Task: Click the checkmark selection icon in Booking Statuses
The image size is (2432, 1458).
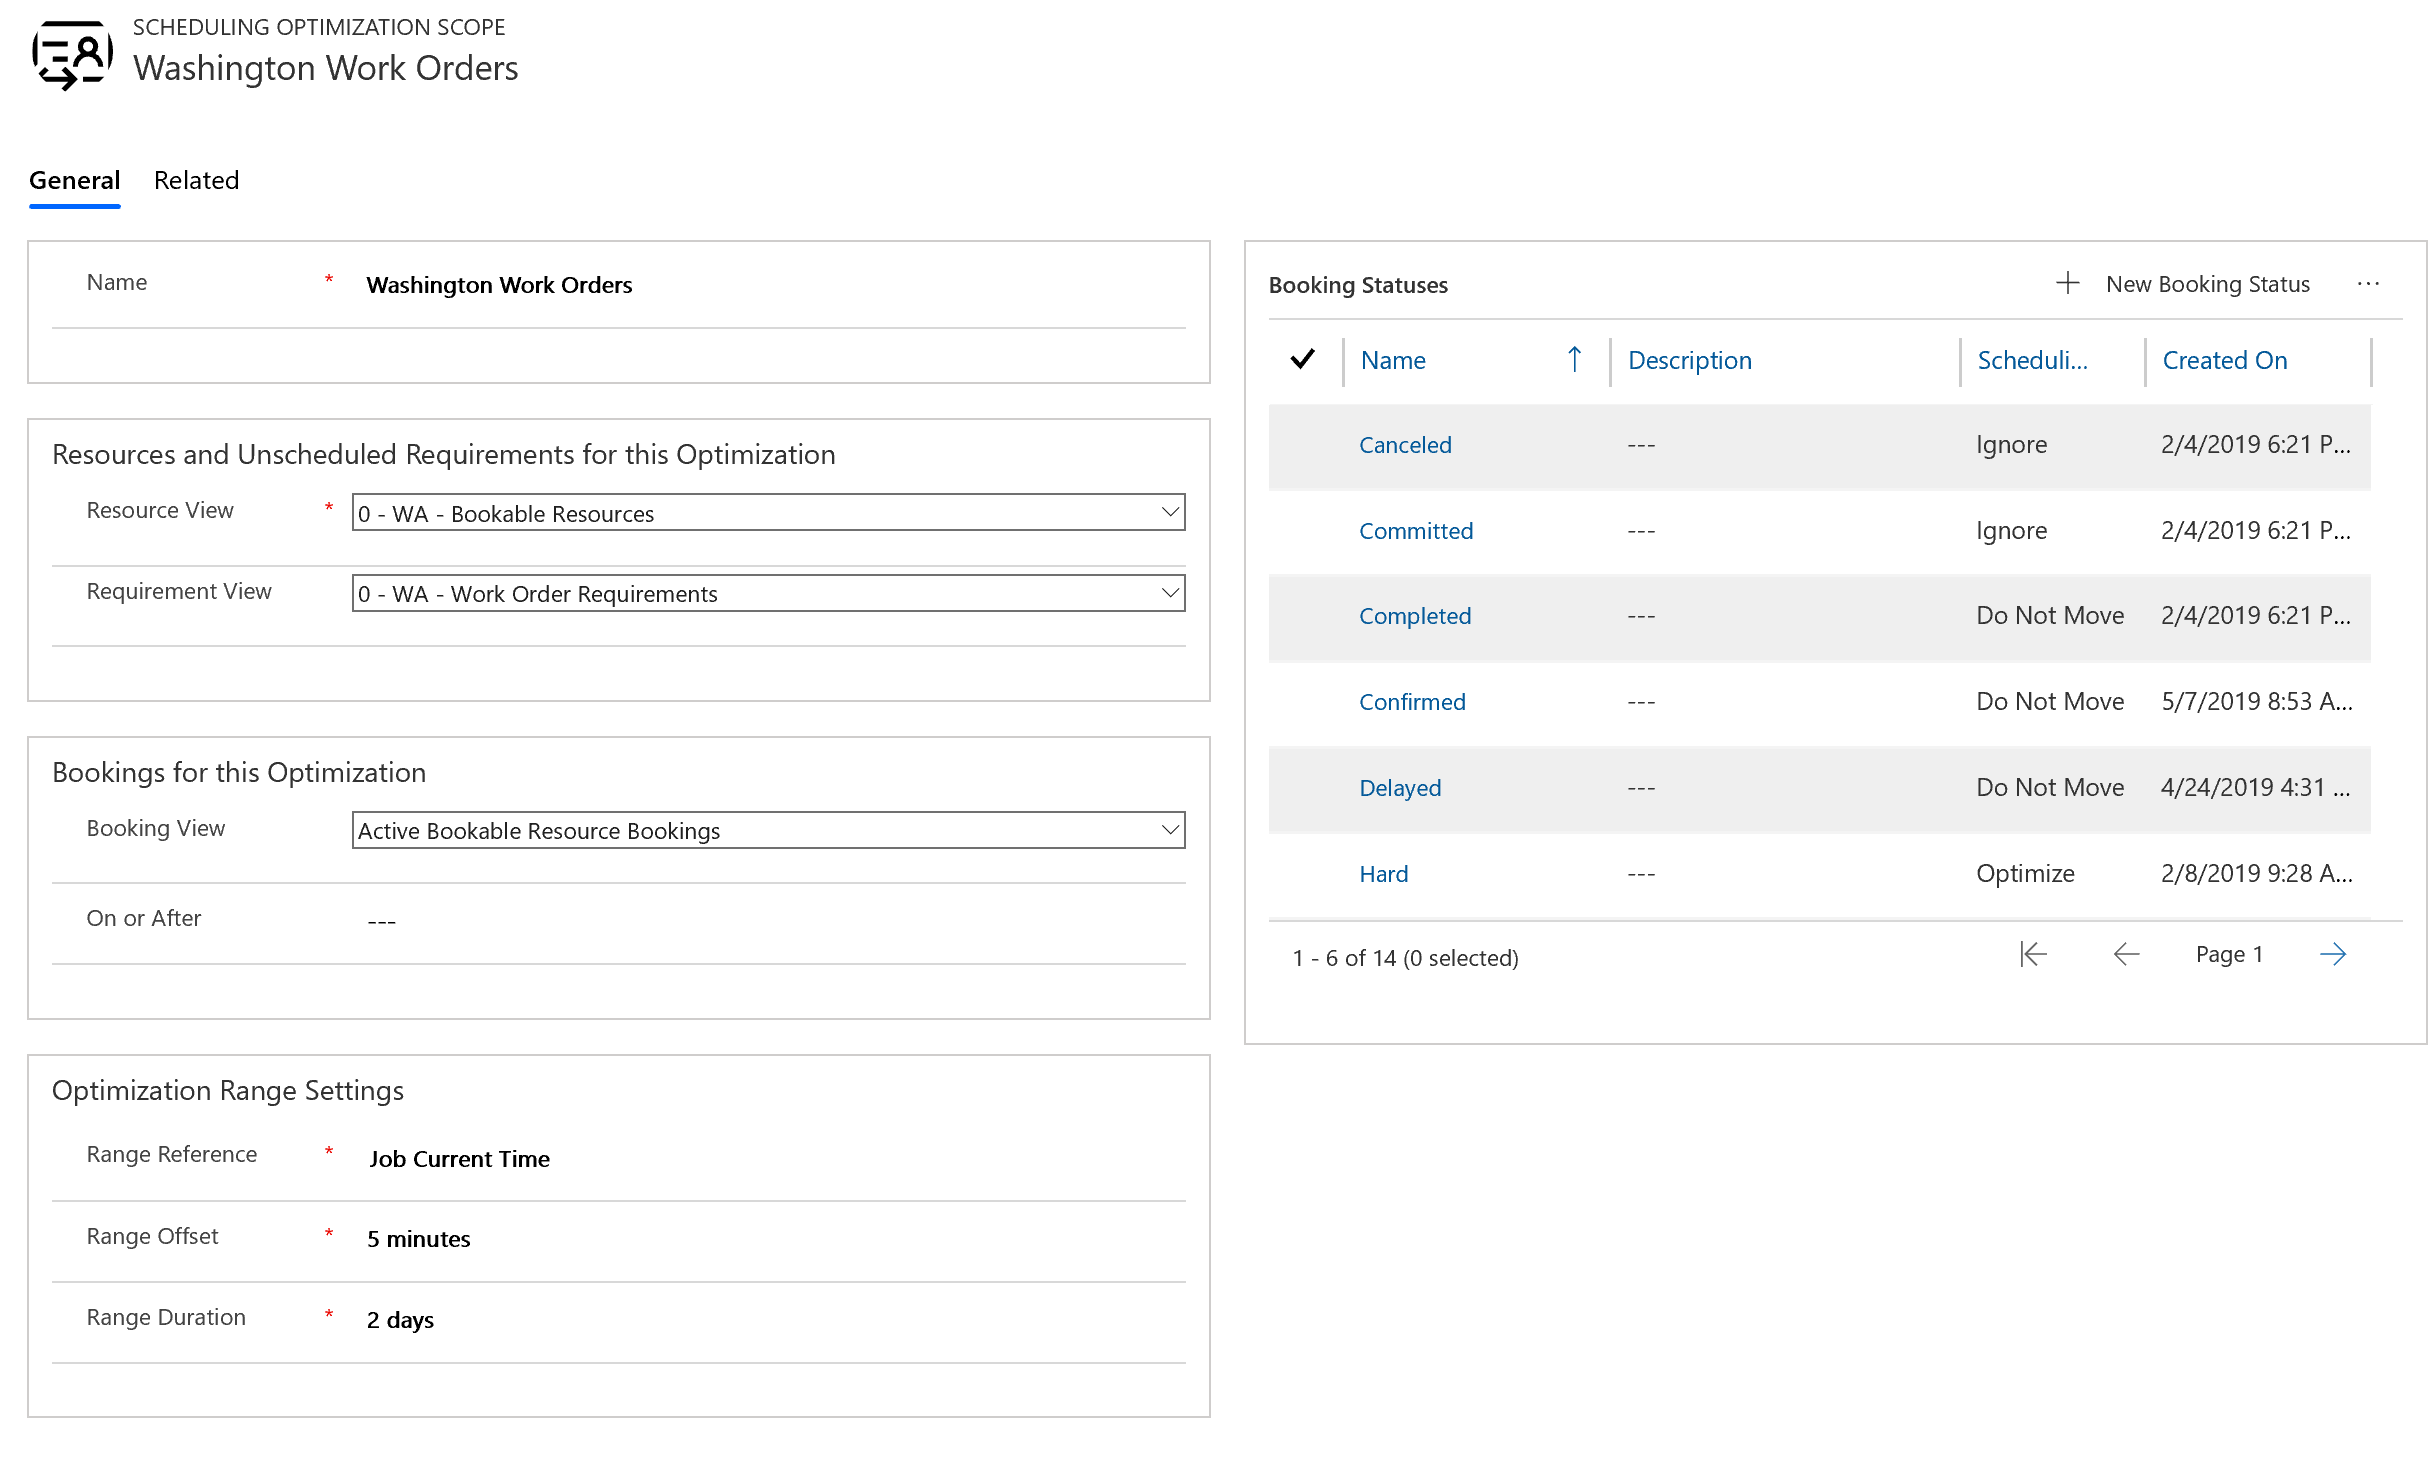Action: pos(1307,359)
